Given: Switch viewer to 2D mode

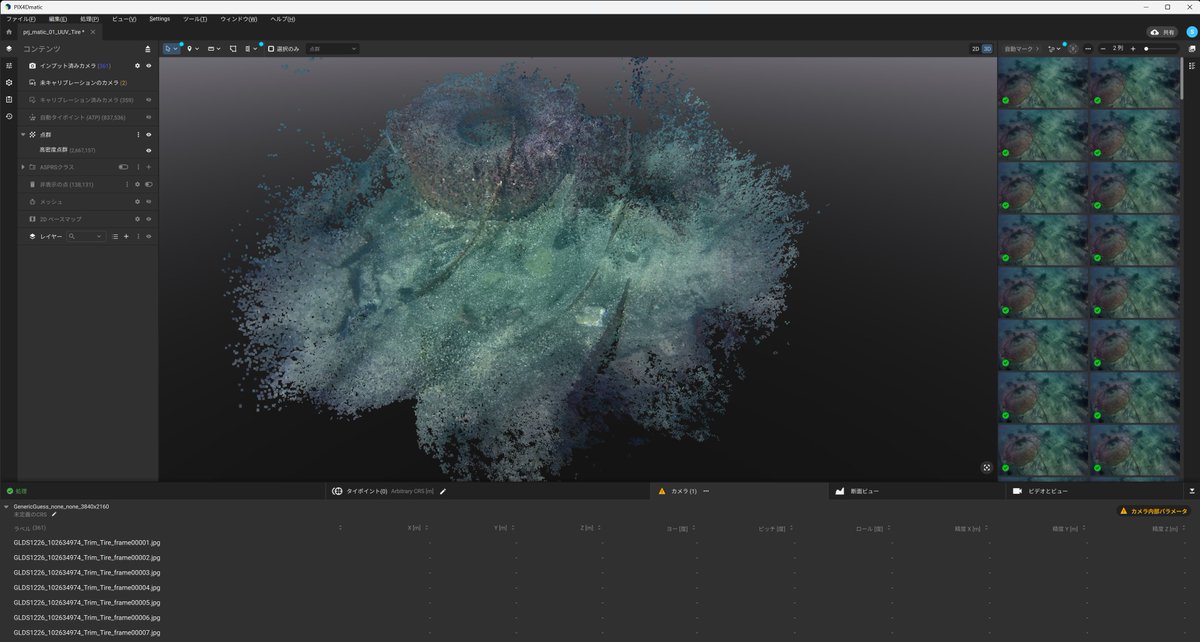Looking at the screenshot, I should point(975,48).
